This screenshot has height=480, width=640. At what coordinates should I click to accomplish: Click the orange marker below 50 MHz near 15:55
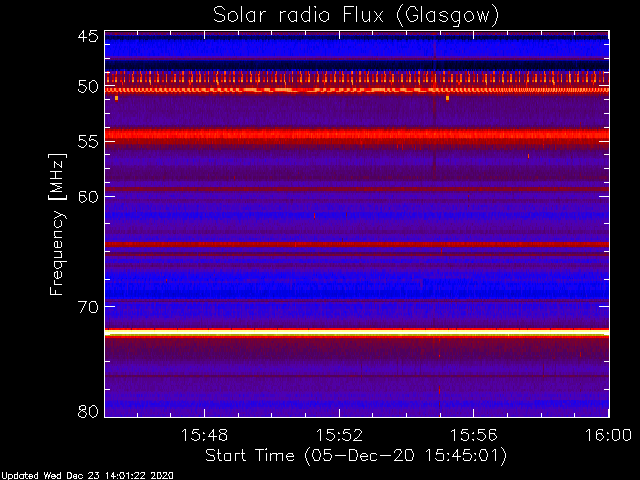(448, 98)
